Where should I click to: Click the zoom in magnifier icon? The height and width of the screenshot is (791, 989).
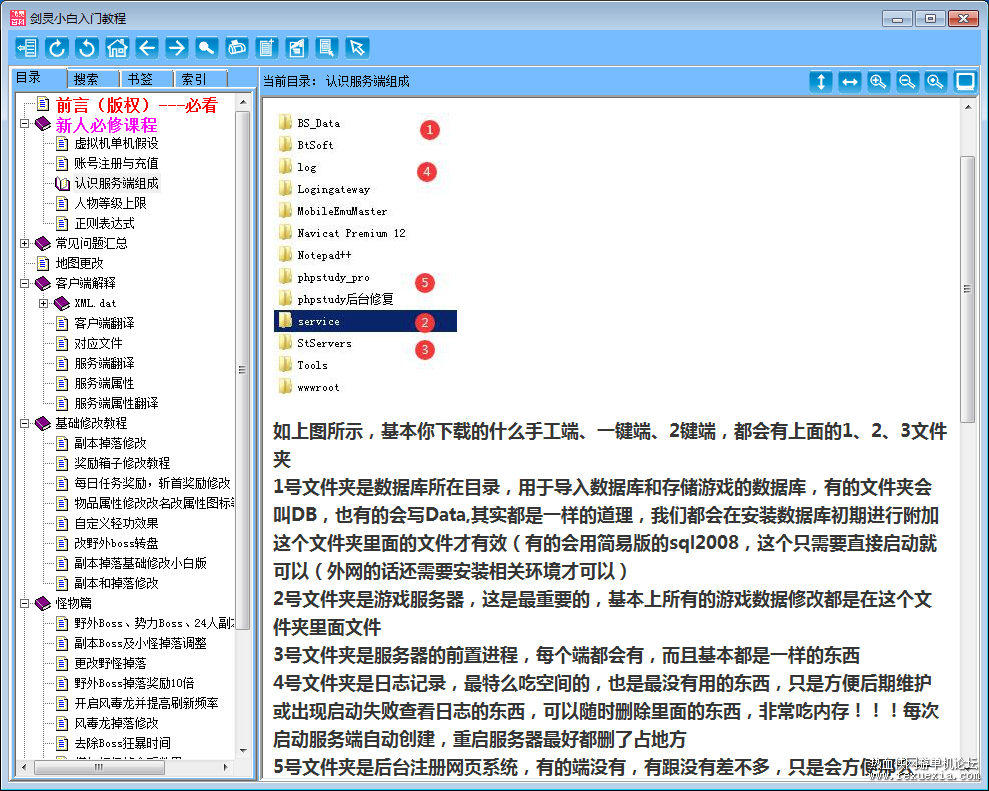[x=878, y=81]
